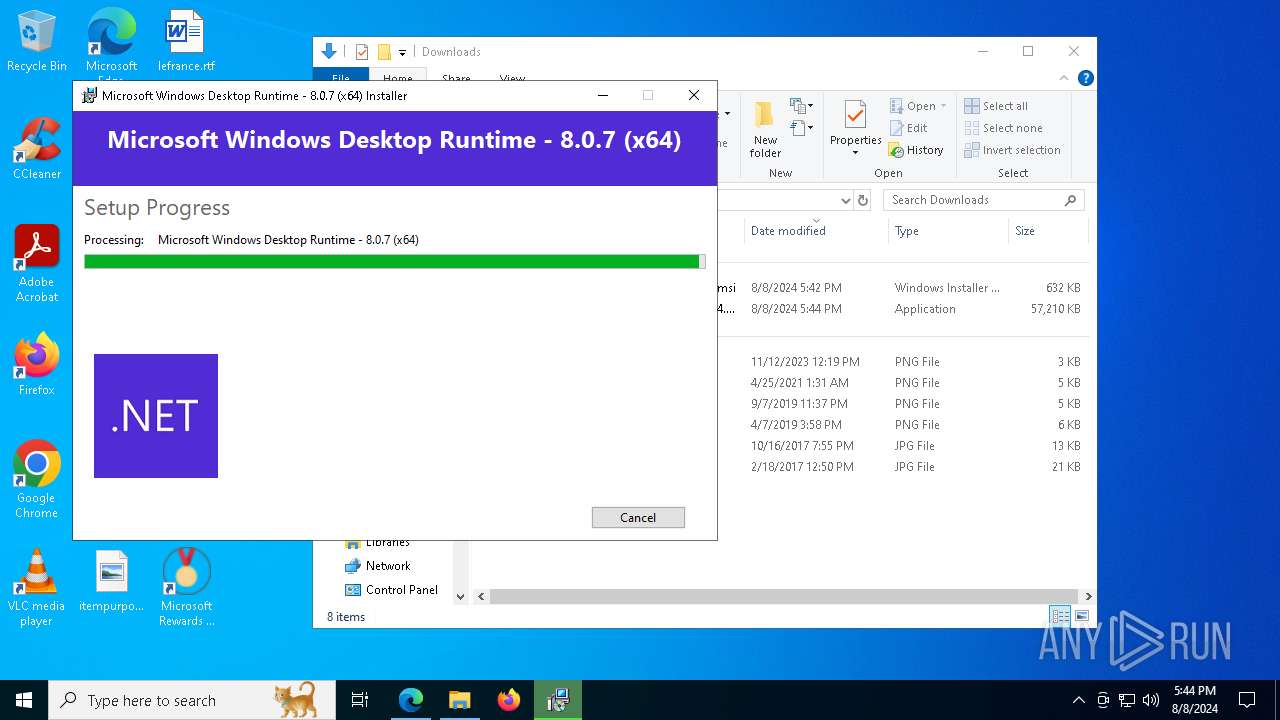The width and height of the screenshot is (1280, 720).
Task: Click the taskbar search box
Action: tap(192, 700)
